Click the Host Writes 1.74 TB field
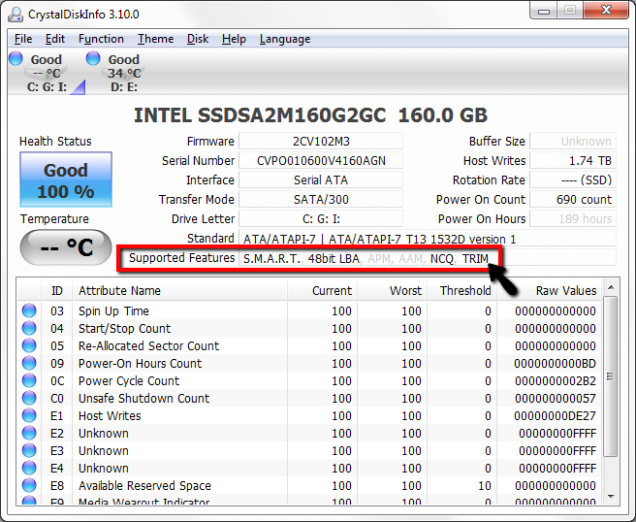Screen dimensions: 636x522 point(573,161)
